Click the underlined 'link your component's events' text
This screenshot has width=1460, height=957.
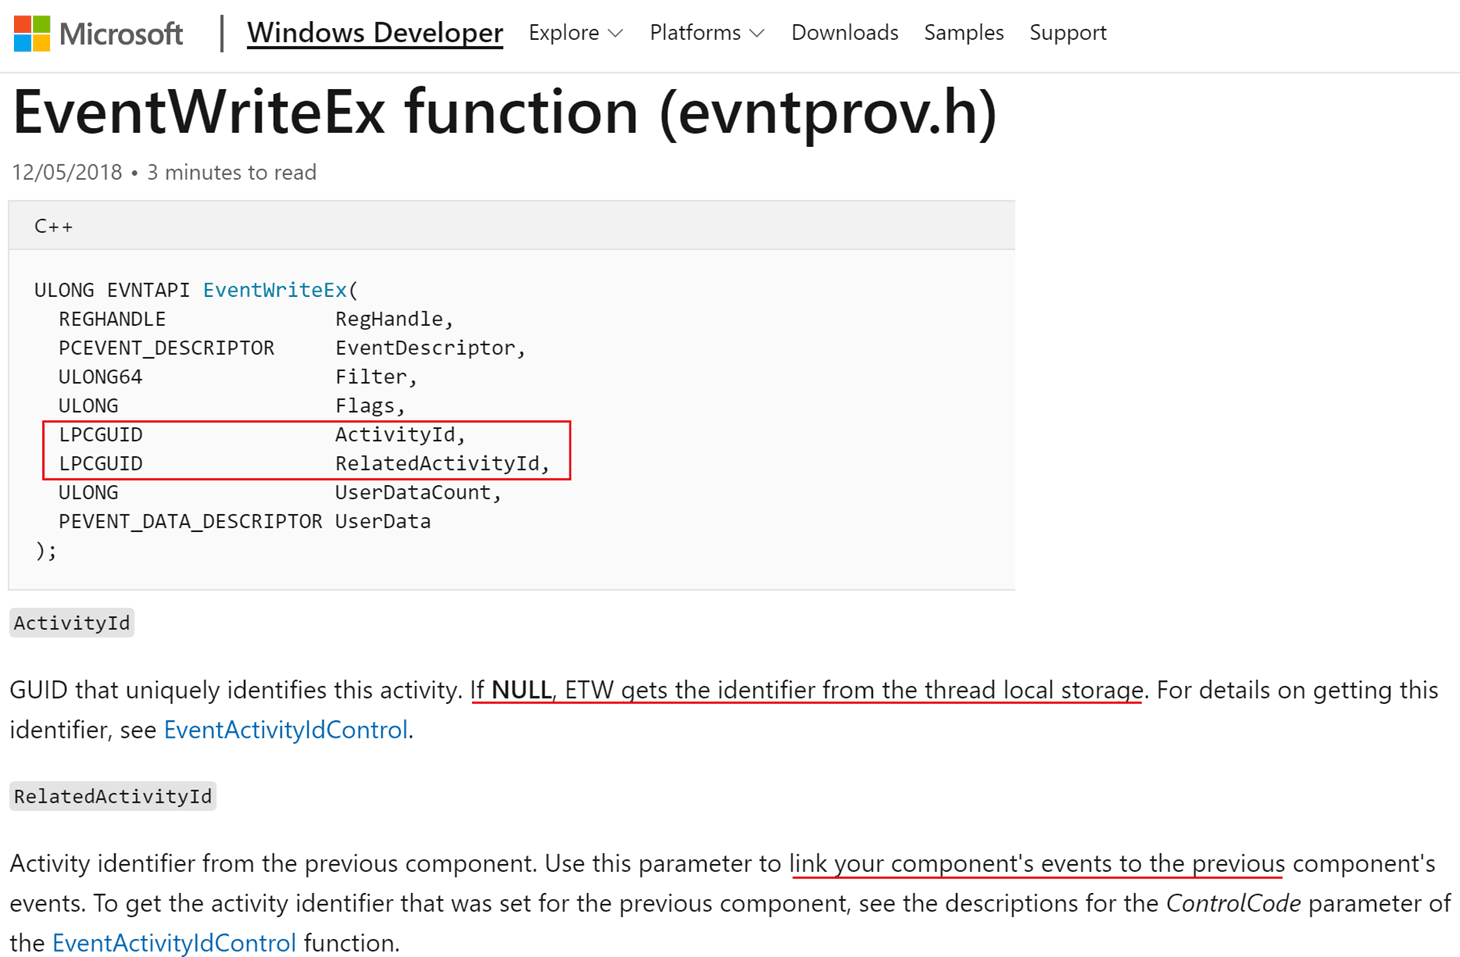1037,863
